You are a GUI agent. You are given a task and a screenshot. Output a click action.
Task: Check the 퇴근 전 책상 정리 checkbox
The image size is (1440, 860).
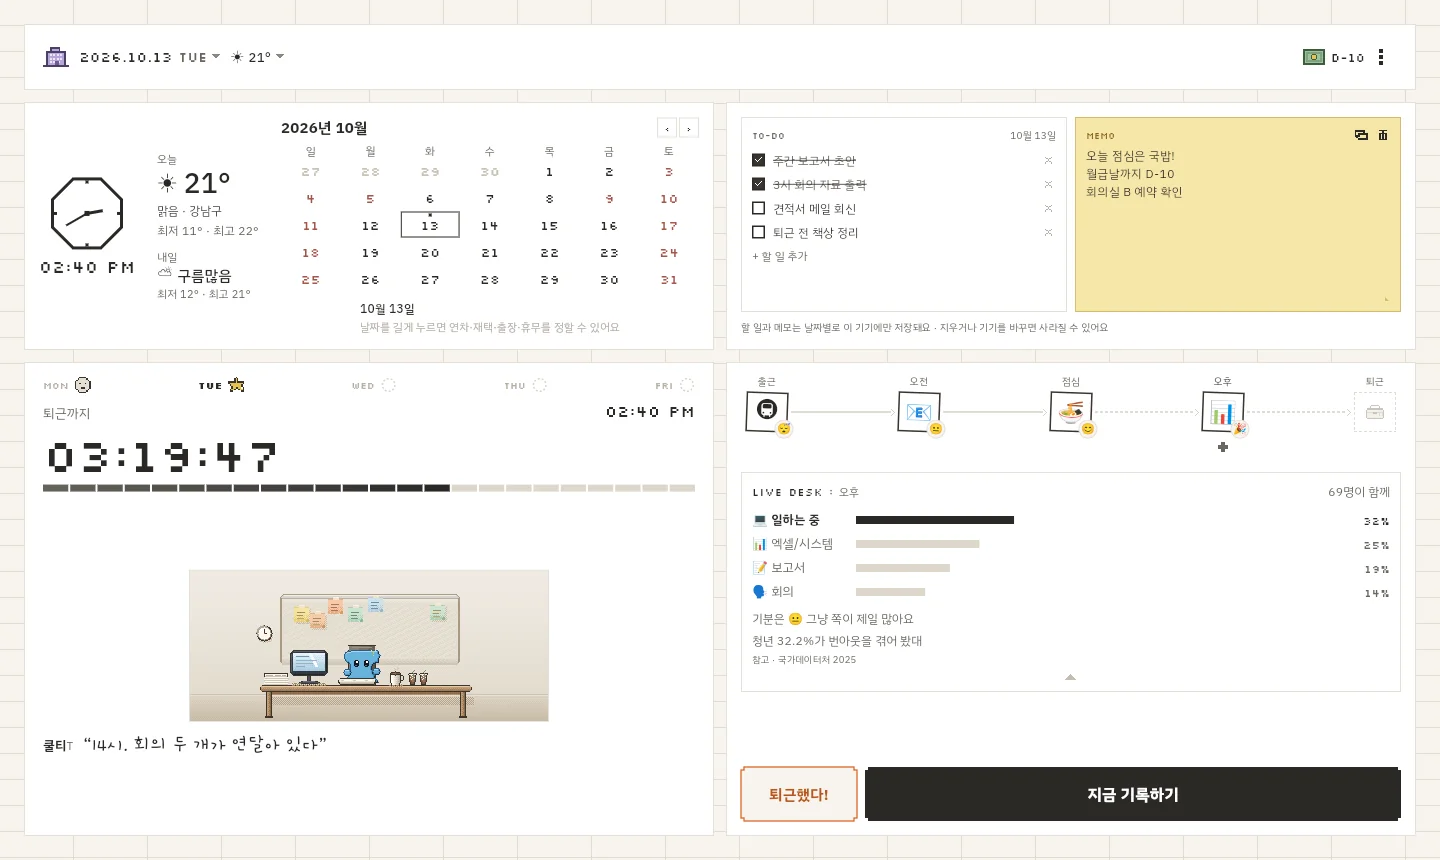[x=758, y=232]
